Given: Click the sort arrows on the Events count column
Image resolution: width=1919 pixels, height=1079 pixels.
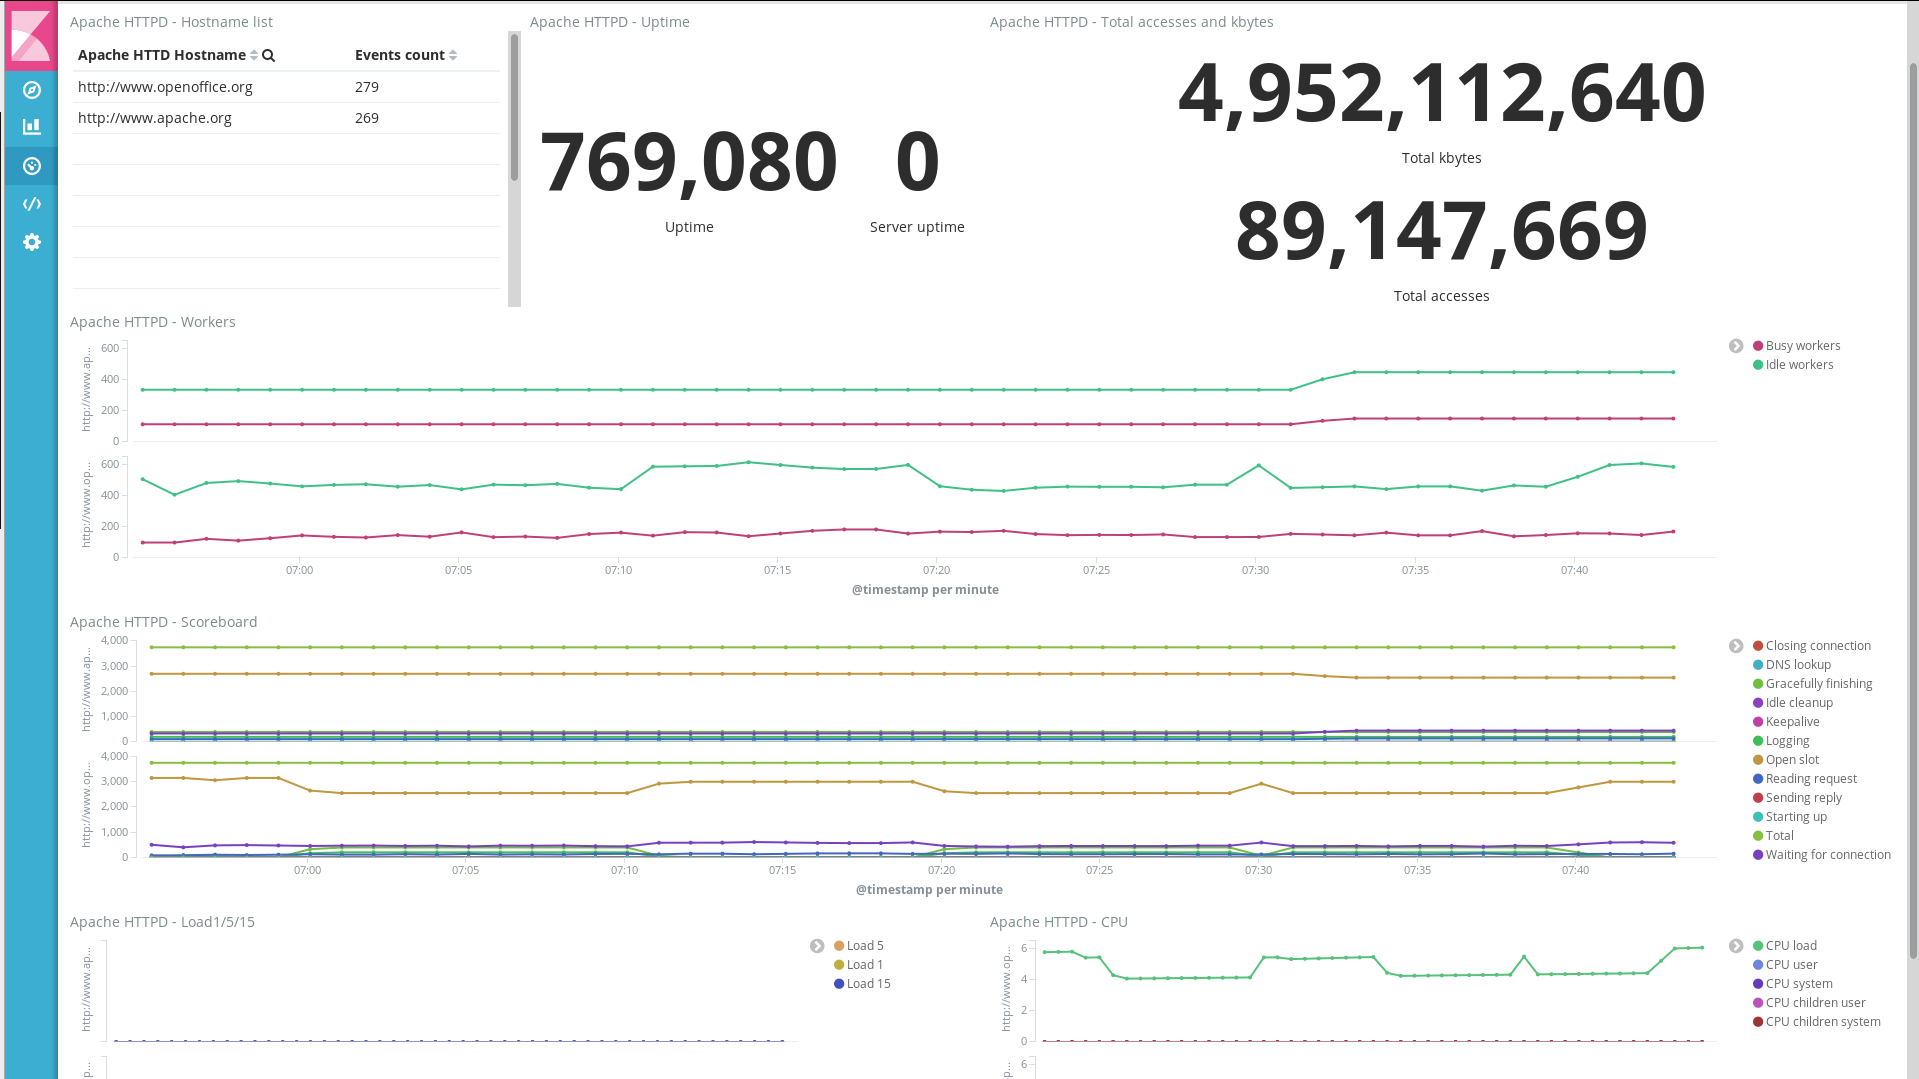Looking at the screenshot, I should 452,55.
